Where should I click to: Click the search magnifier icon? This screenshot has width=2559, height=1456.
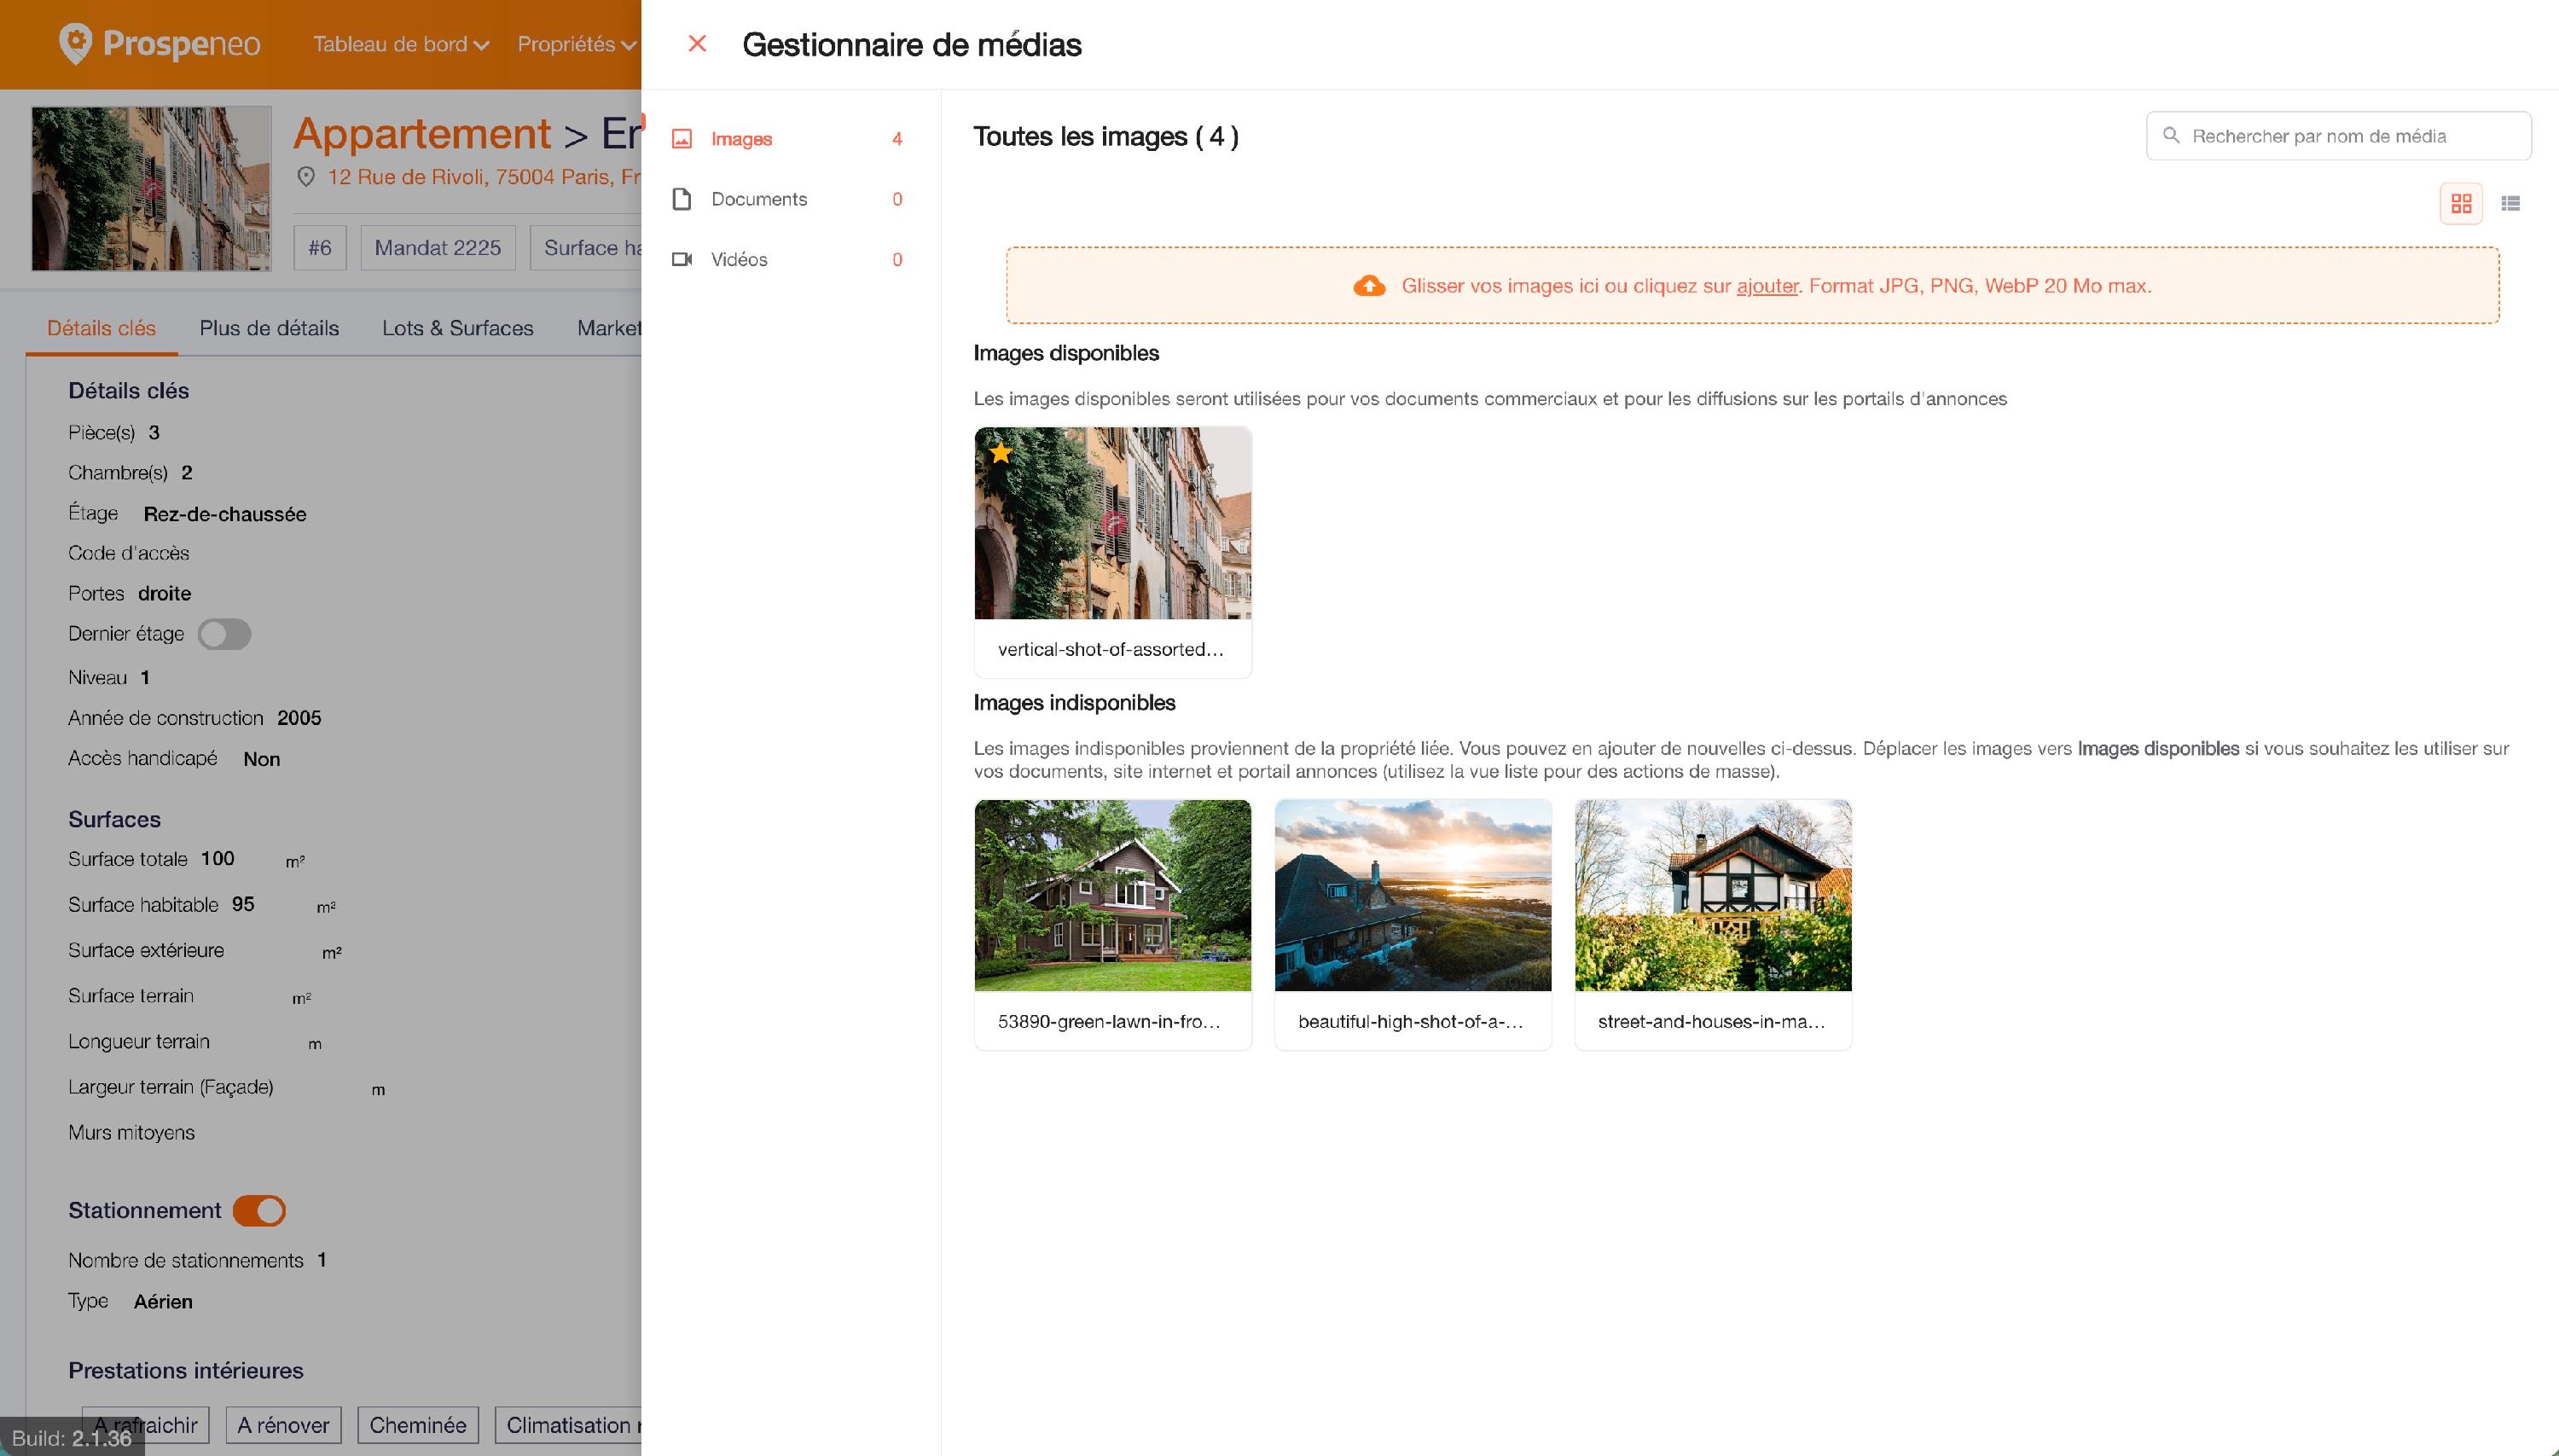(x=2171, y=135)
